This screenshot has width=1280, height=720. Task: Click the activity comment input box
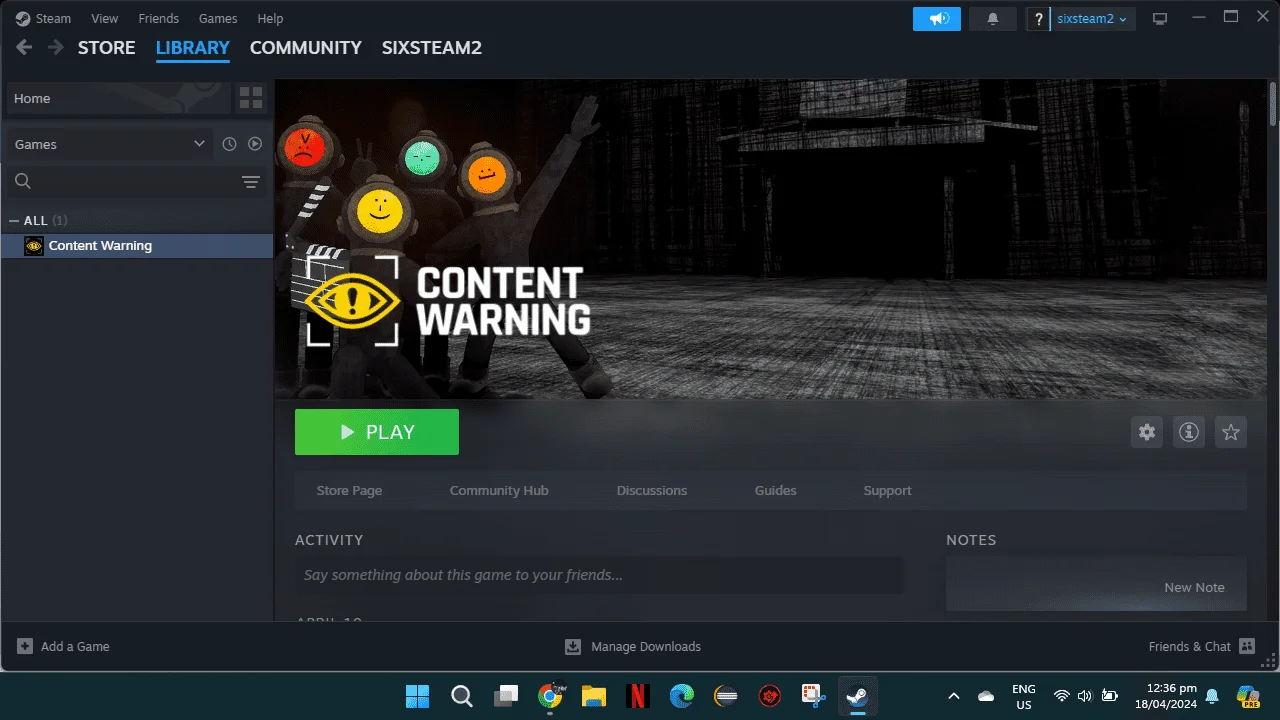click(x=598, y=575)
